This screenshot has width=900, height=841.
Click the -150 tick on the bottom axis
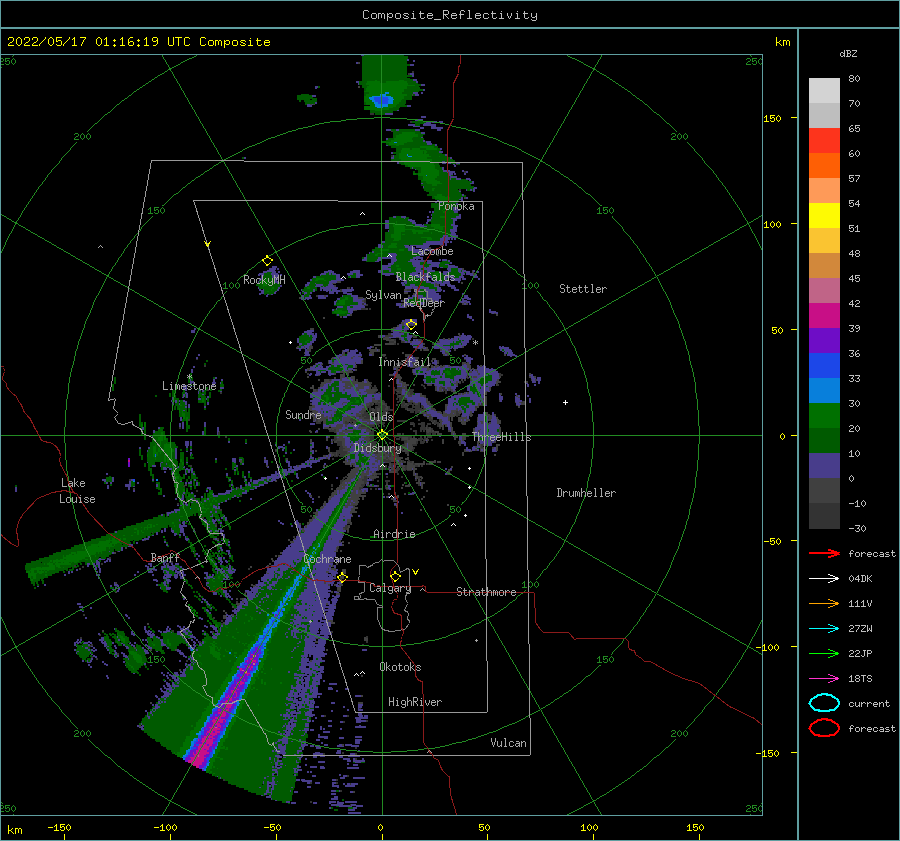[59, 827]
